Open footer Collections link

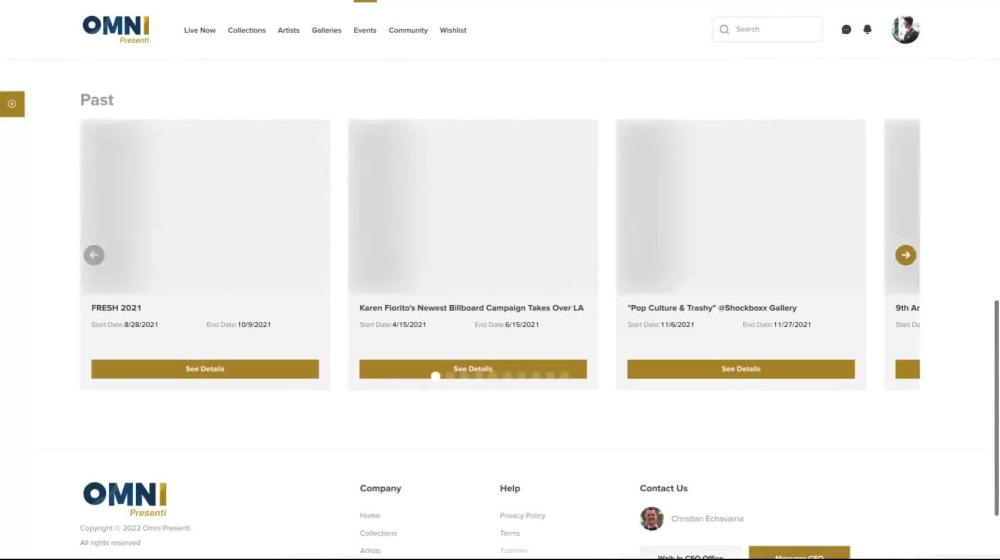coord(378,533)
